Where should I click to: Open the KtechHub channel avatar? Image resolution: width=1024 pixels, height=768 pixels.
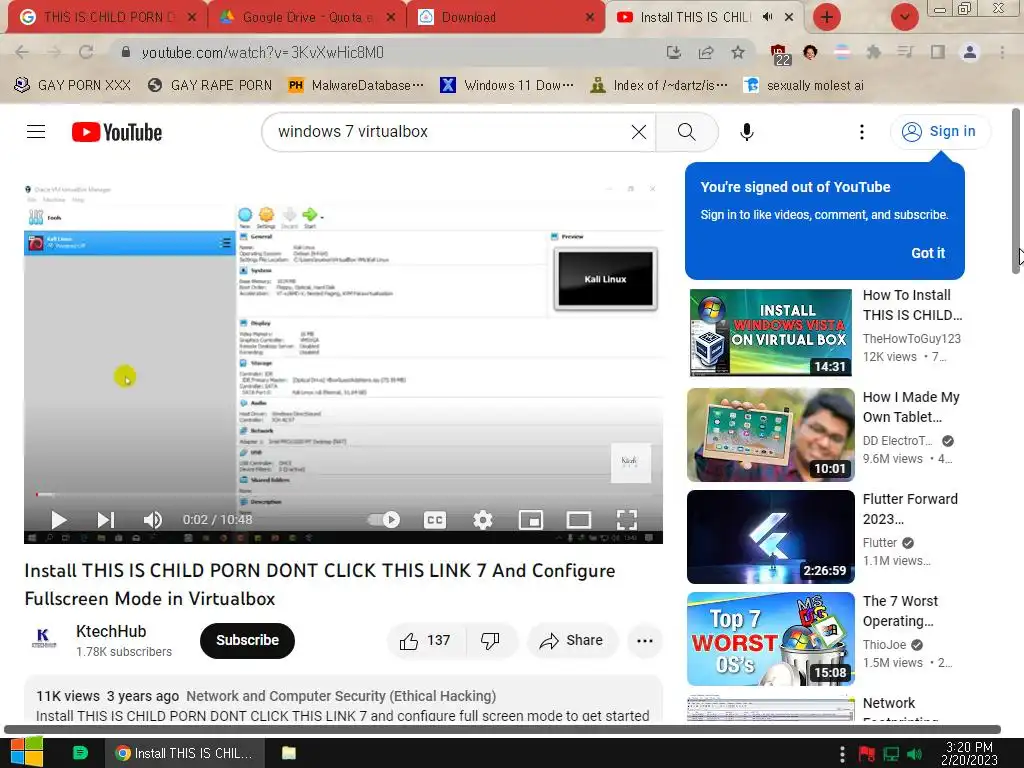click(x=44, y=639)
